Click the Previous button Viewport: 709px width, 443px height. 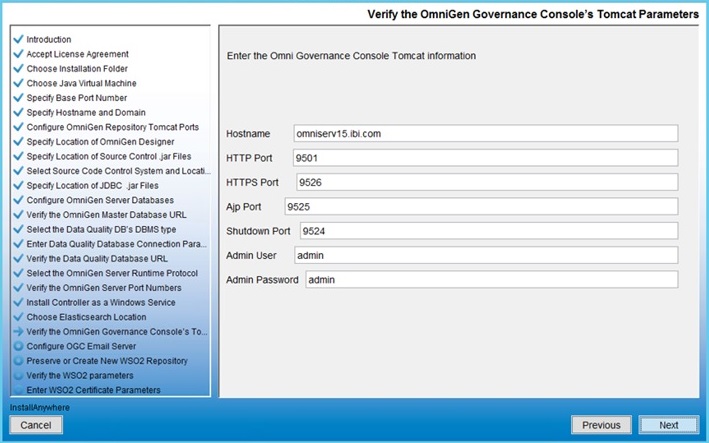601,425
